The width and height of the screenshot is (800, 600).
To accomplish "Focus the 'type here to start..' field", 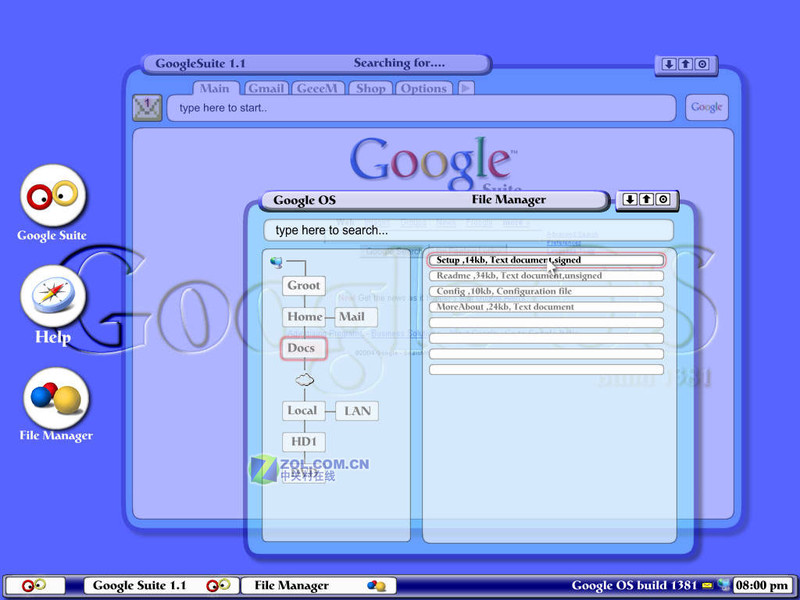I will pos(421,108).
